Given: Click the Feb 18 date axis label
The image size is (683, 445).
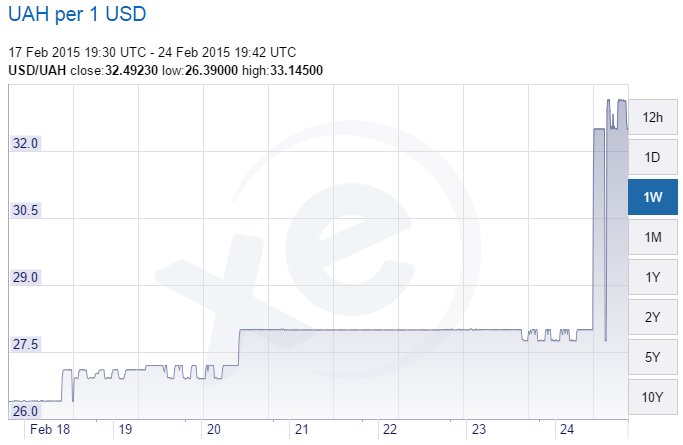Looking at the screenshot, I should pyautogui.click(x=48, y=429).
